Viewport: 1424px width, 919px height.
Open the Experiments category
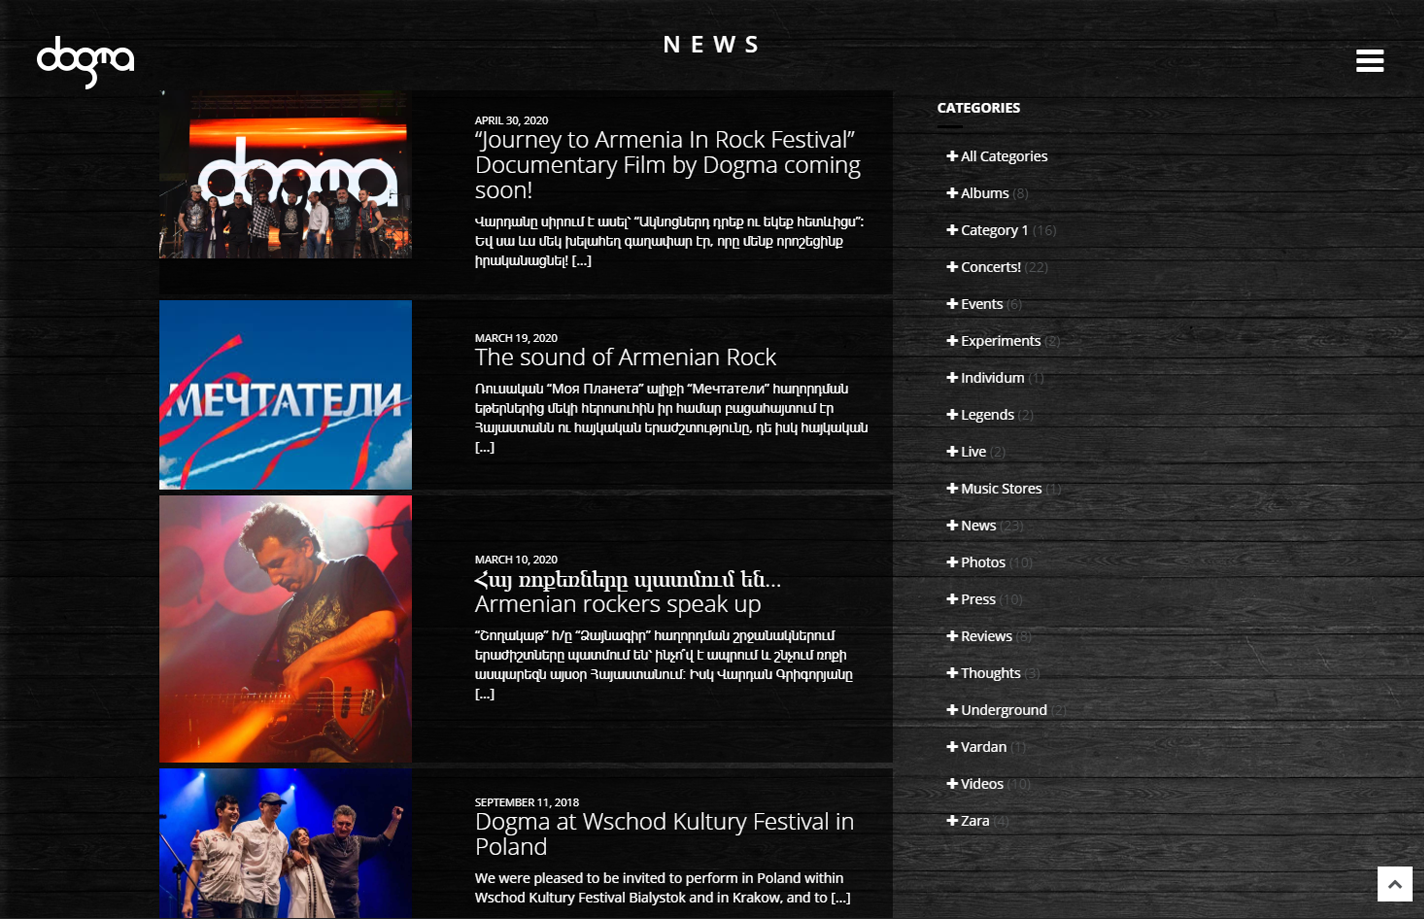(x=1001, y=341)
